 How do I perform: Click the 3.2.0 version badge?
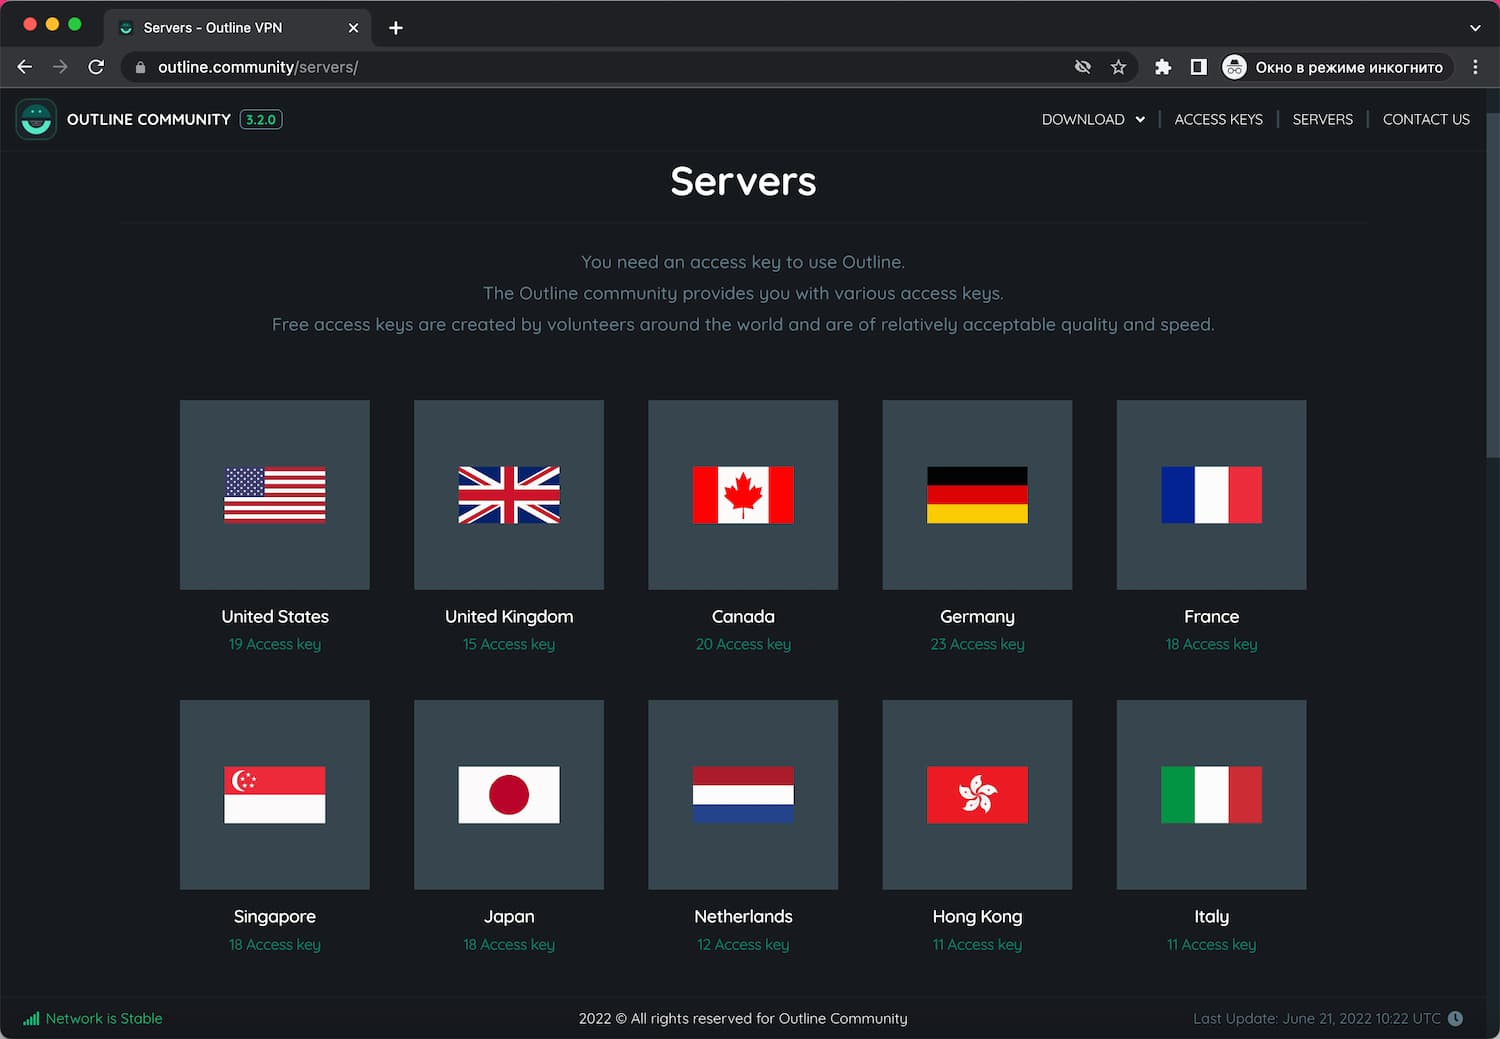(x=261, y=119)
